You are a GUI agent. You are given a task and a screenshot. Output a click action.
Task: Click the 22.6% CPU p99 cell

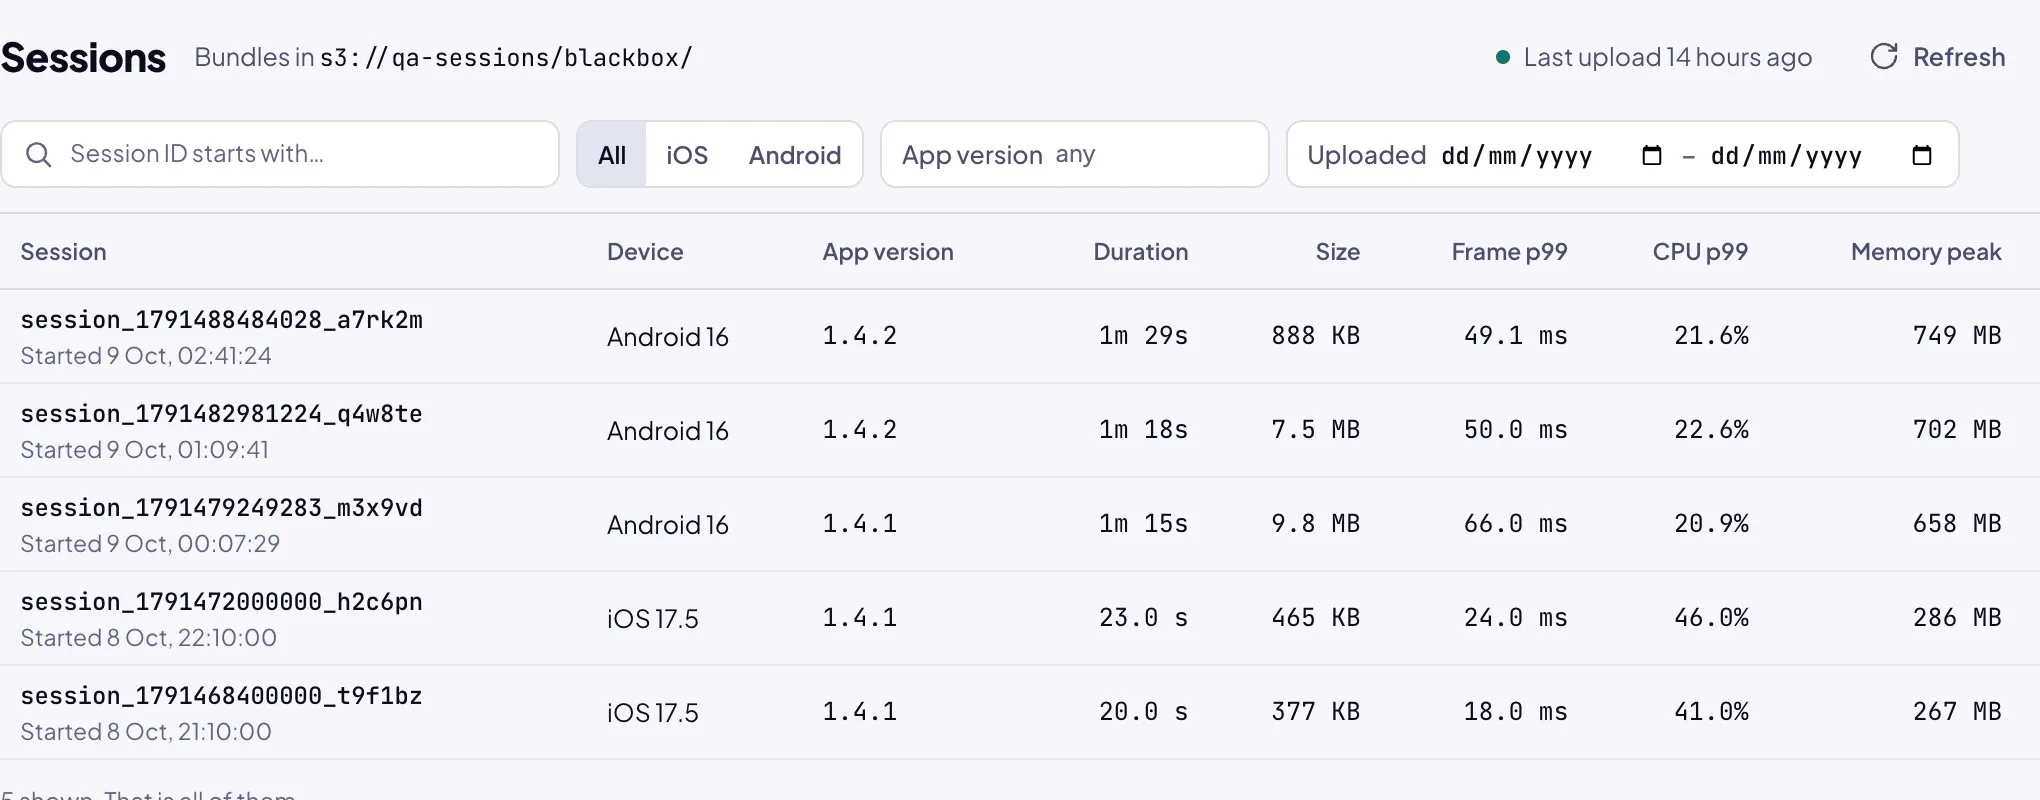click(1711, 430)
